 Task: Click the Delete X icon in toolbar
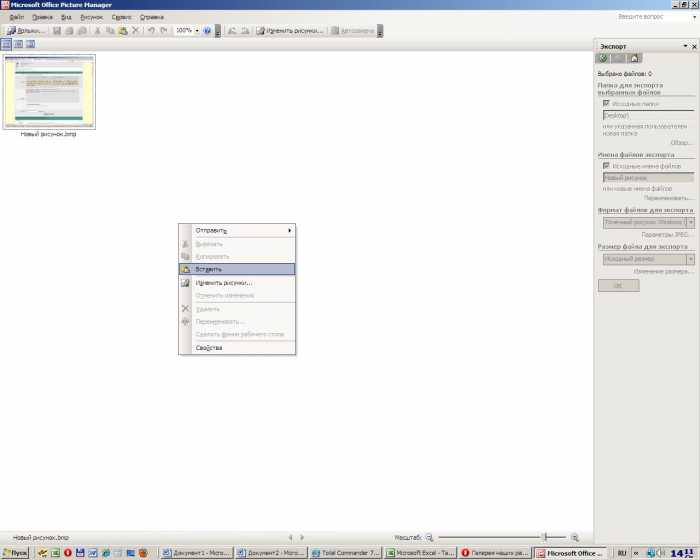135,31
